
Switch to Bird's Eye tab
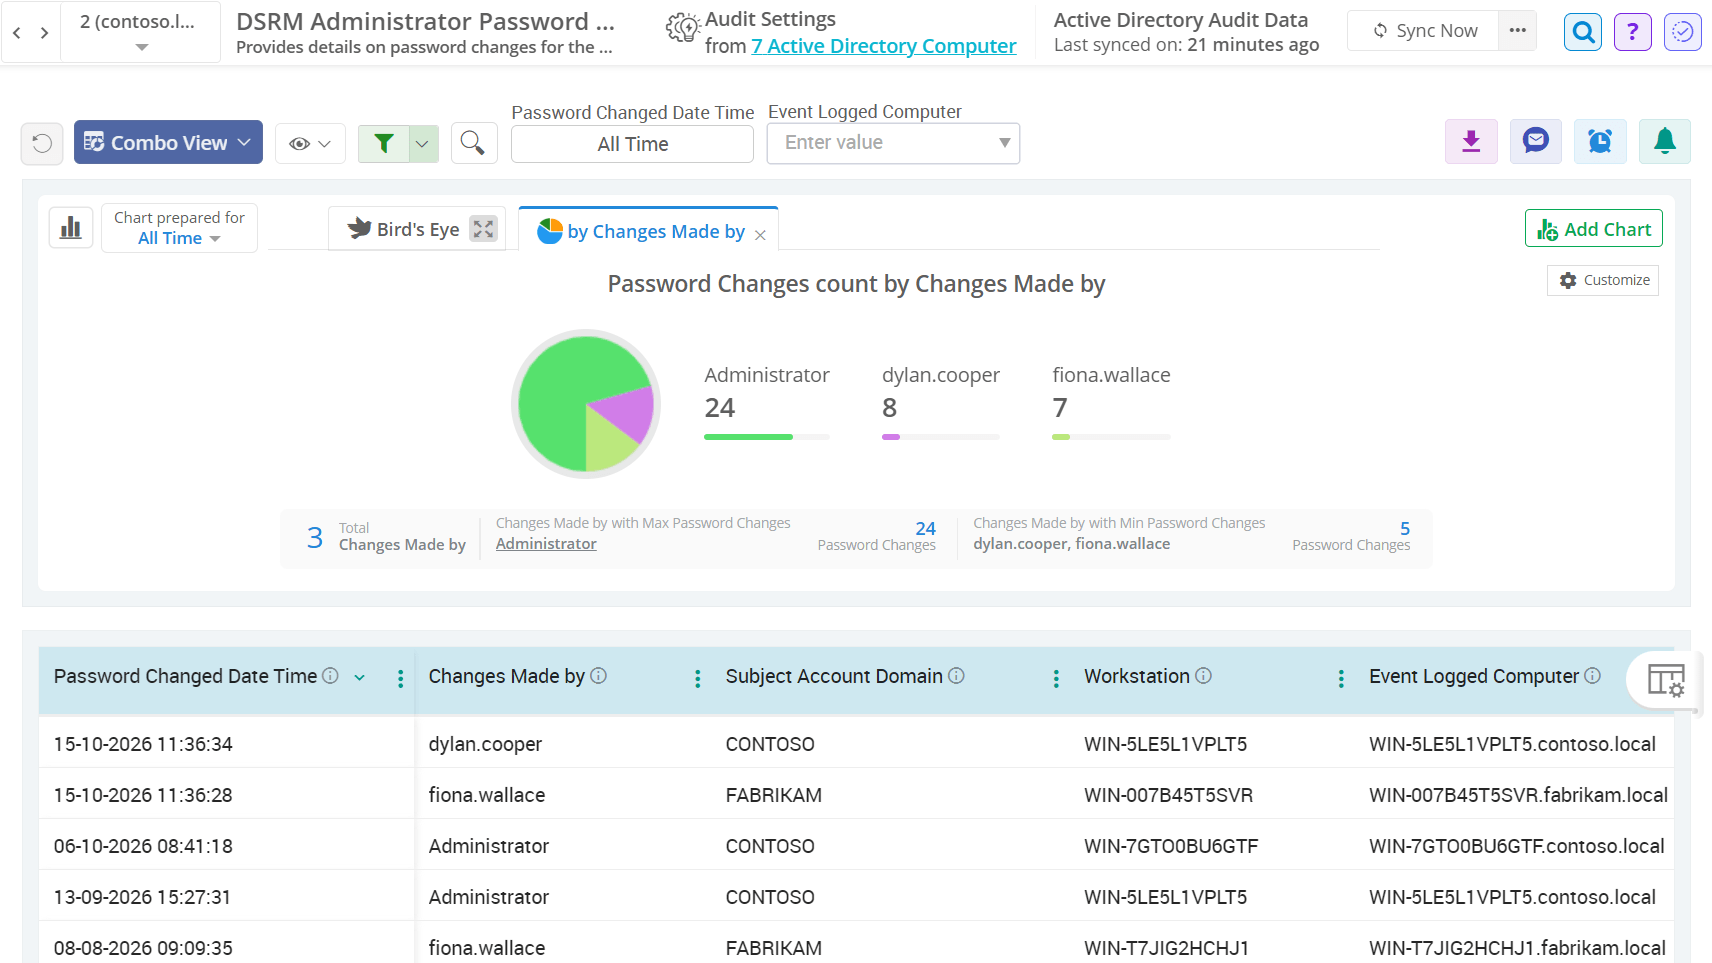coord(417,229)
